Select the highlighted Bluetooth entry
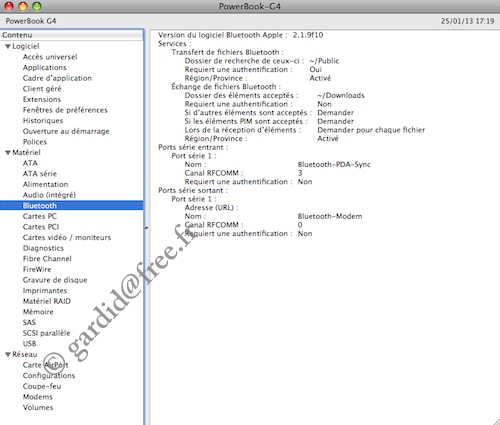 click(72, 205)
